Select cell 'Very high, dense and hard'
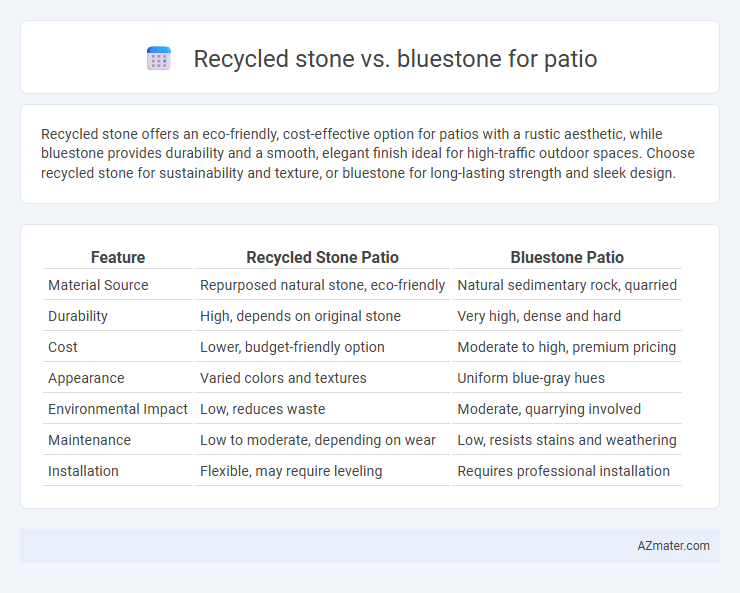 tap(567, 316)
